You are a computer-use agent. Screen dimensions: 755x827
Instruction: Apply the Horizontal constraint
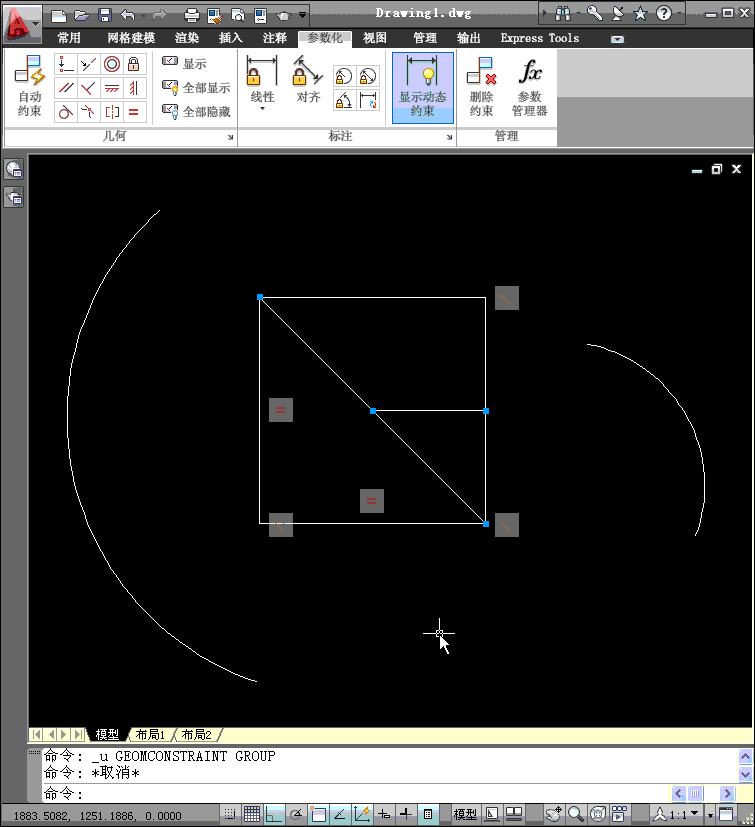[x=111, y=88]
